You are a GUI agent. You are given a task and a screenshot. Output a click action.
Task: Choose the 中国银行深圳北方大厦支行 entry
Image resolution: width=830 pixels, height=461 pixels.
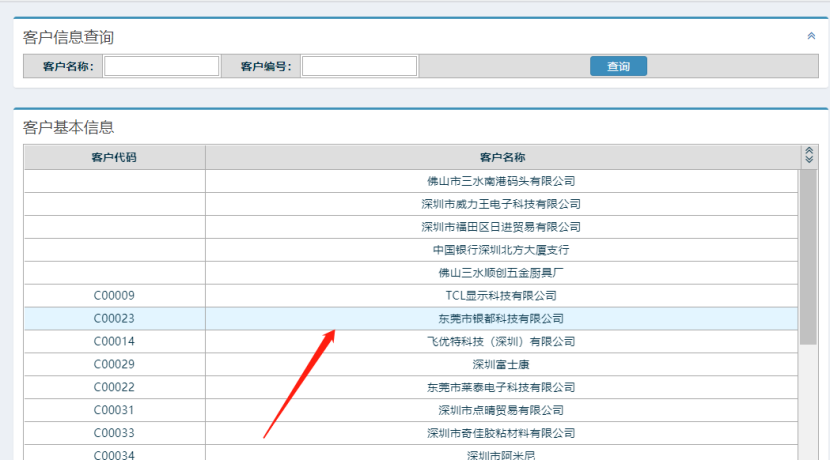pos(501,250)
